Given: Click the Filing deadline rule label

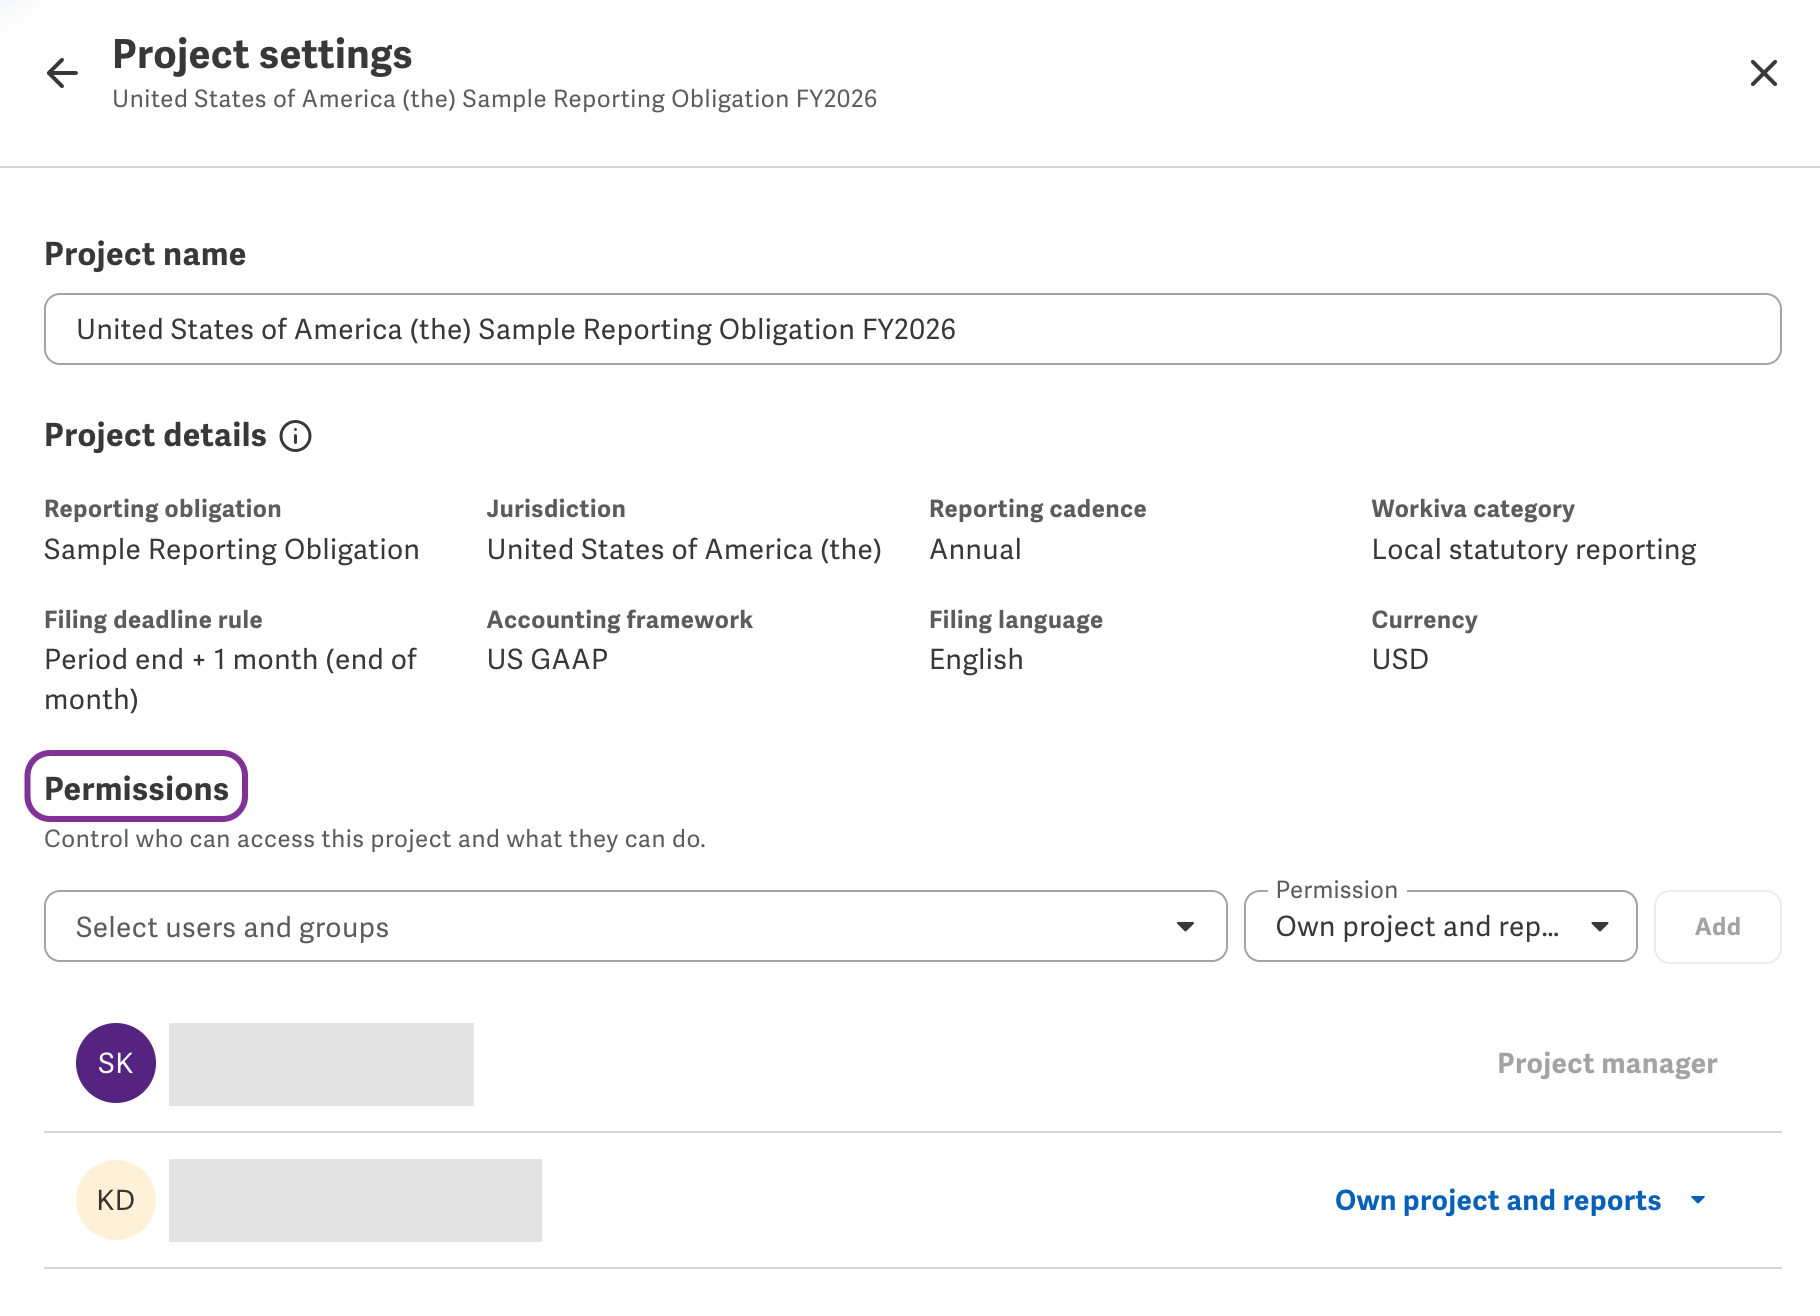Looking at the screenshot, I should tap(154, 619).
